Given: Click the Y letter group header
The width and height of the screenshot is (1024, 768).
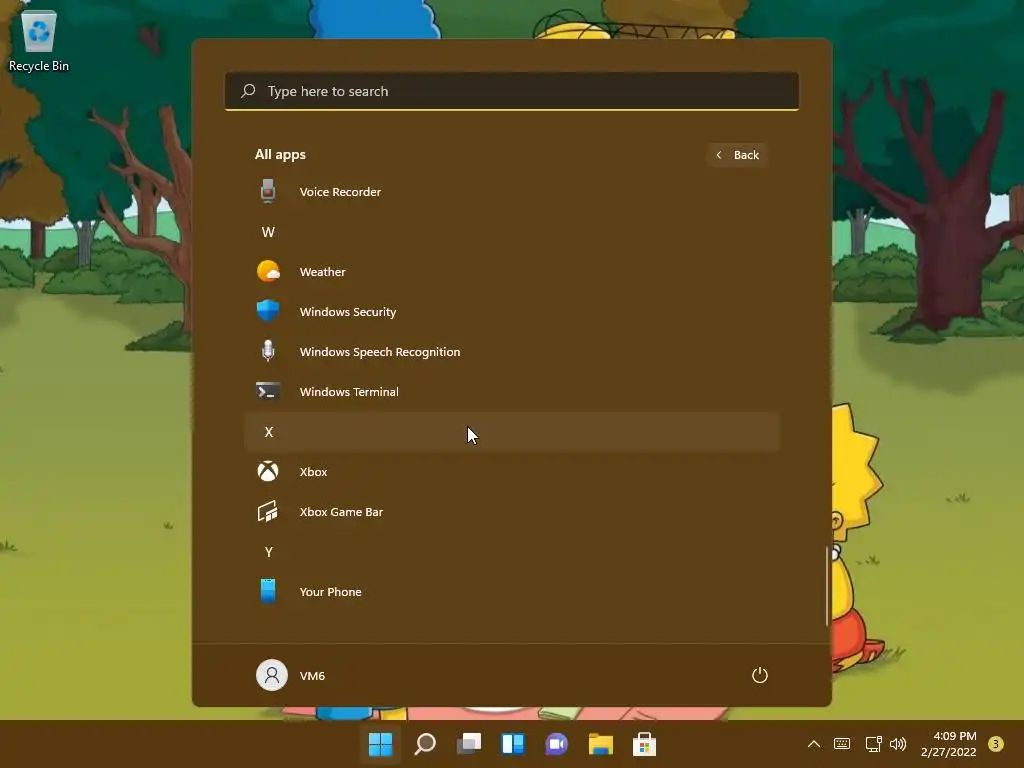Looking at the screenshot, I should click(x=511, y=551).
